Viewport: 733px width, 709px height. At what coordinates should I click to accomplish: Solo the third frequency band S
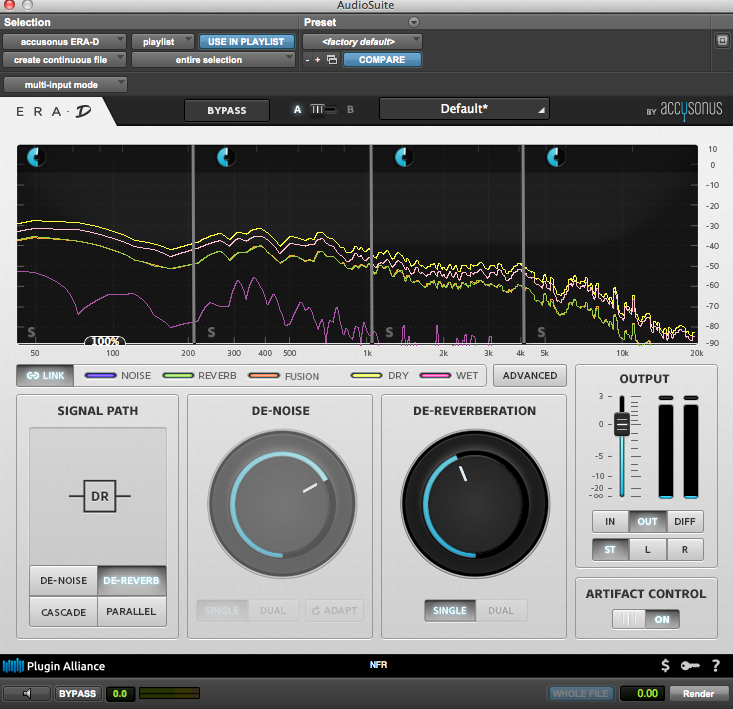coord(389,332)
